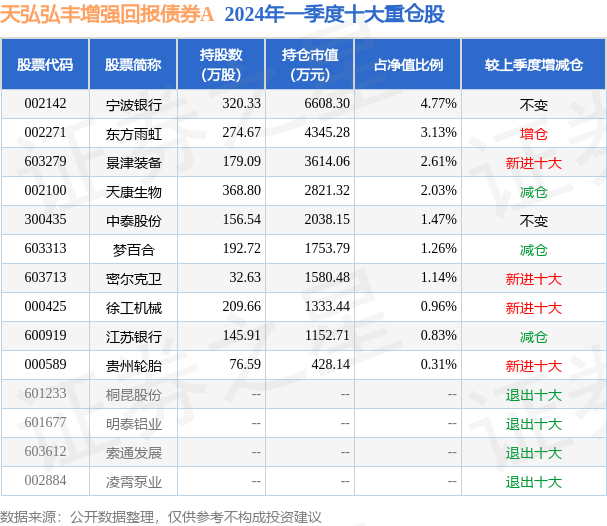This screenshot has height=526, width=607.
Task: Select the greyed 凌霄泵业 entry
Action: coord(134,482)
